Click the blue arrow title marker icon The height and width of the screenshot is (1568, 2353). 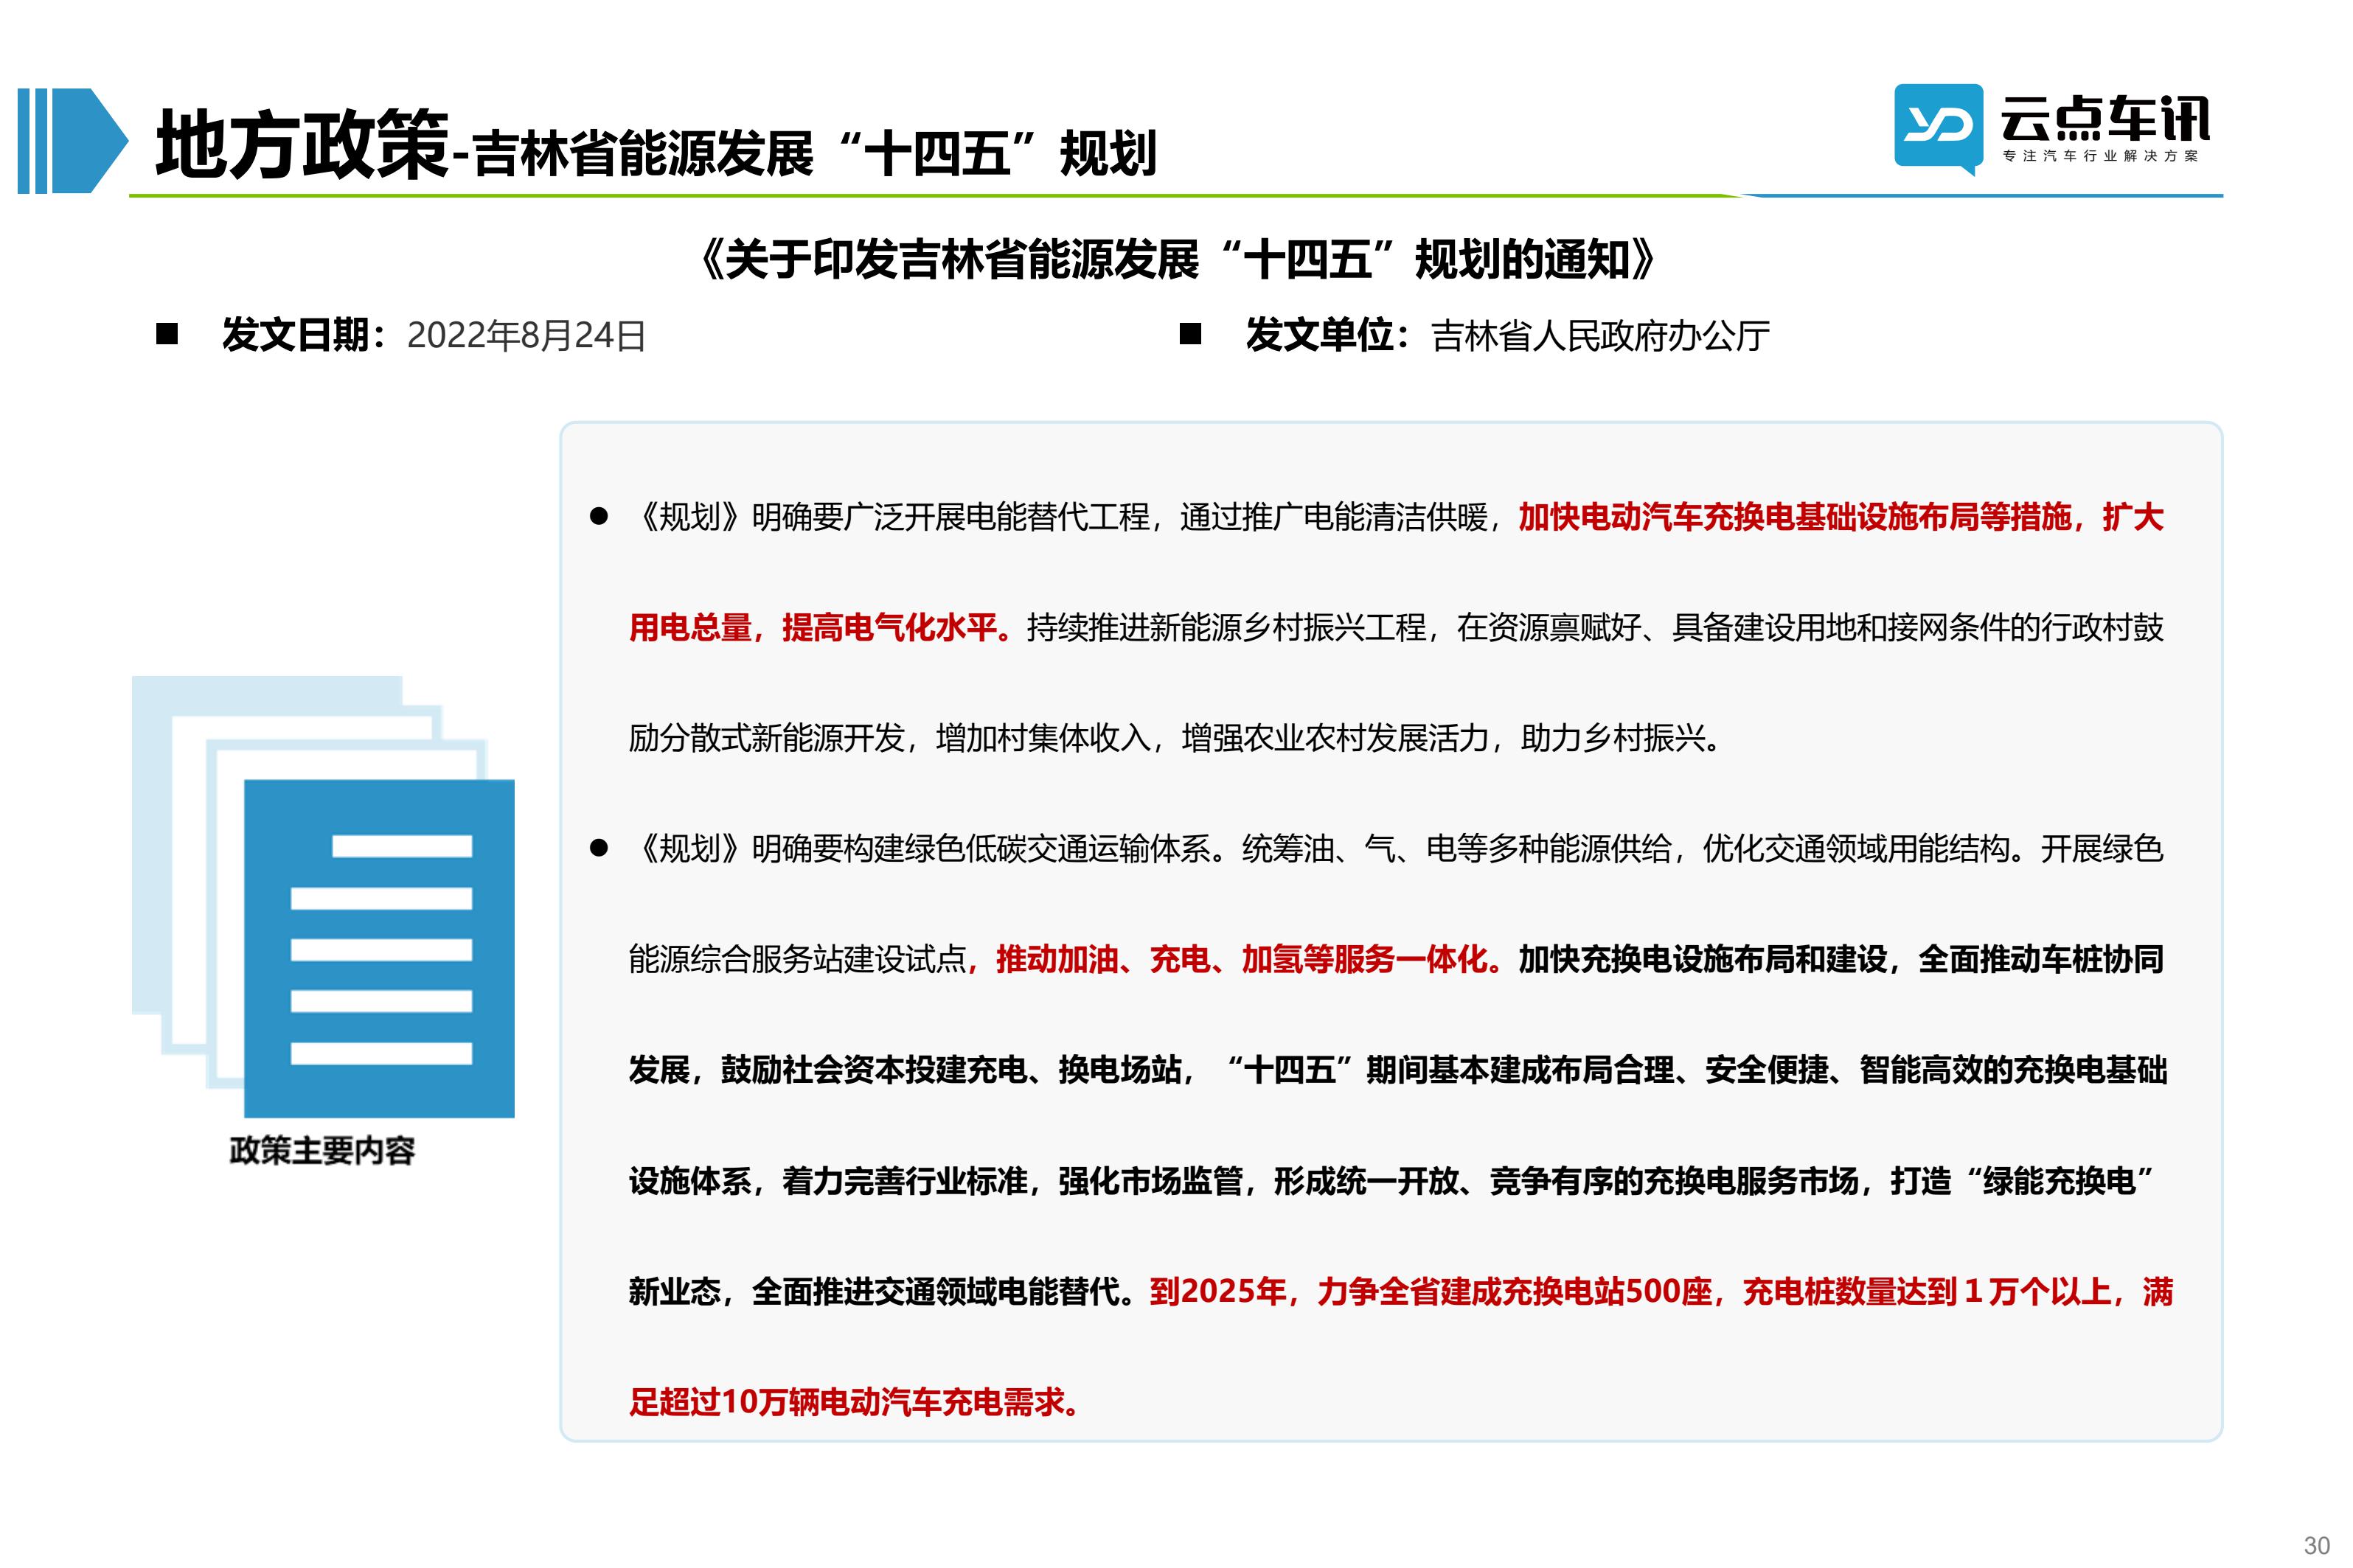pyautogui.click(x=73, y=141)
